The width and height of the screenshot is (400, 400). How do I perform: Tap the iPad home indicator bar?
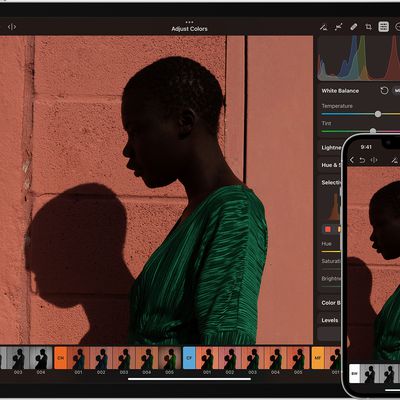189,379
